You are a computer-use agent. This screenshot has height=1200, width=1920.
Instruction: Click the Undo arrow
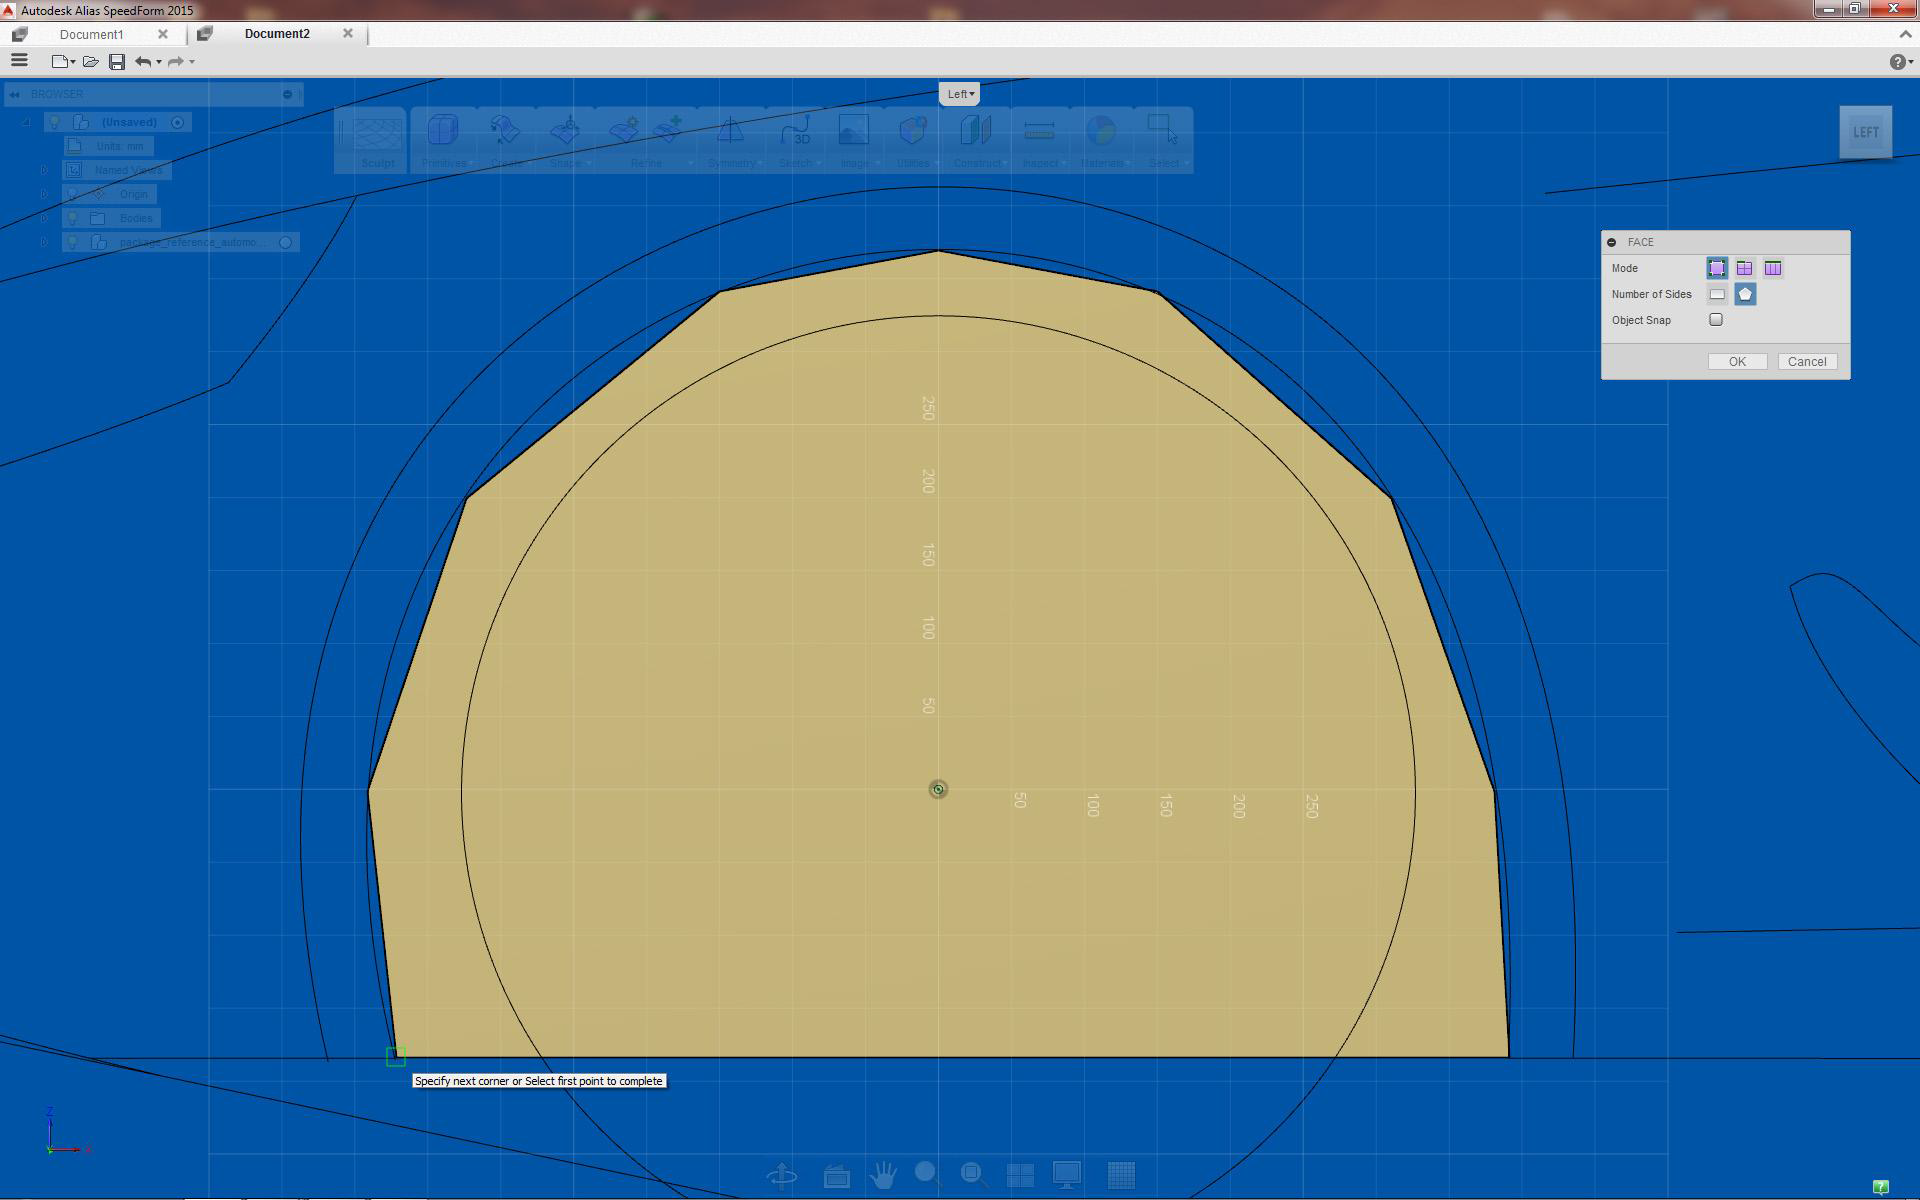[x=143, y=62]
